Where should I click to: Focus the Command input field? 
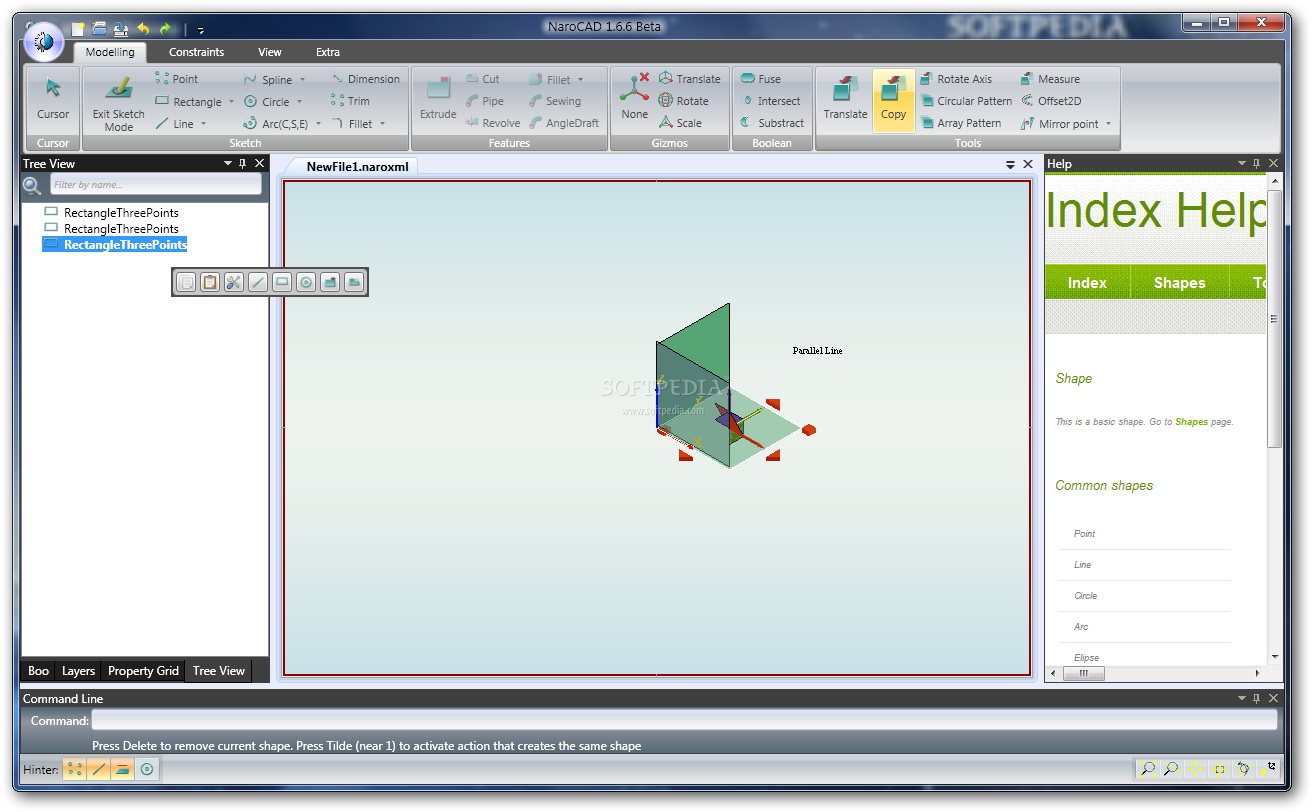click(x=684, y=720)
